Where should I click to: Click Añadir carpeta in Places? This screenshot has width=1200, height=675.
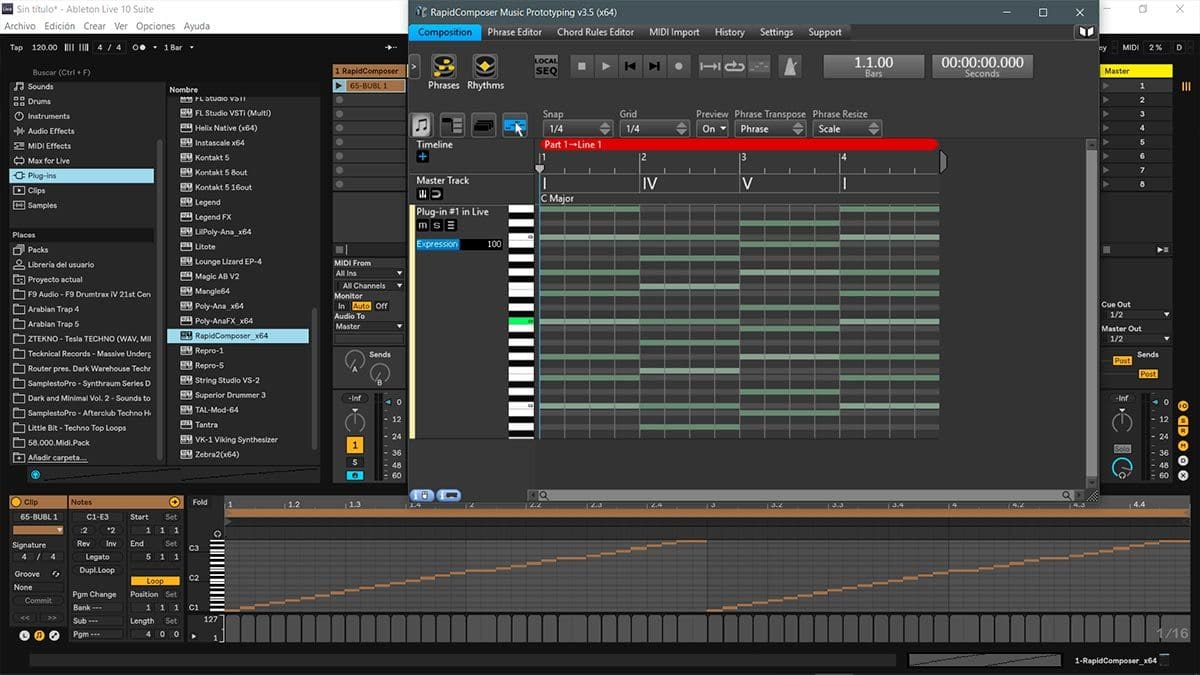(x=58, y=457)
